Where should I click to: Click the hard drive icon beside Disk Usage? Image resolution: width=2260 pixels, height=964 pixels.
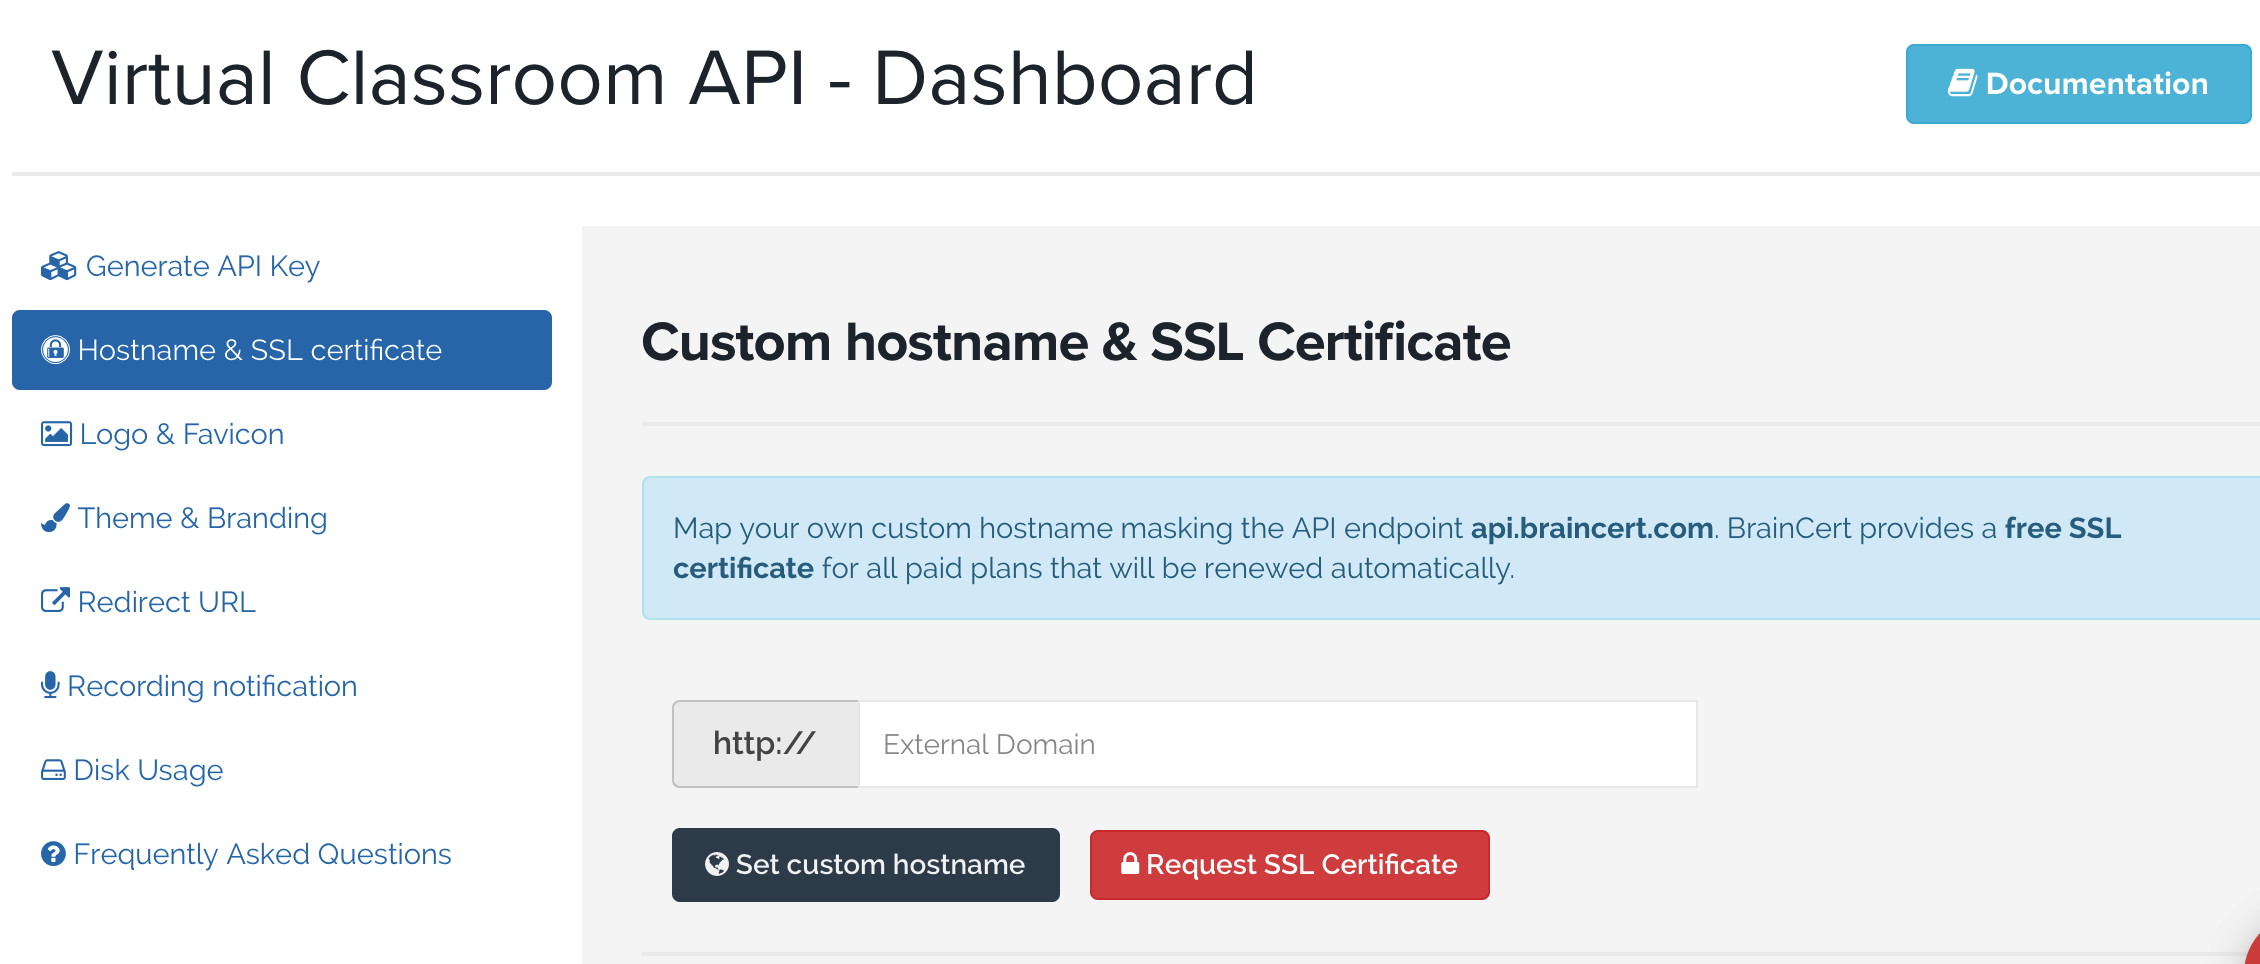pos(53,770)
